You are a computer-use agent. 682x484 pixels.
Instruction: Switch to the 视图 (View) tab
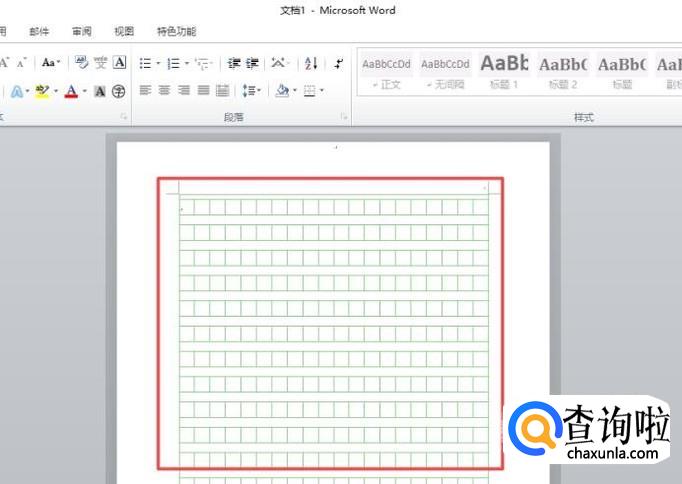124,31
